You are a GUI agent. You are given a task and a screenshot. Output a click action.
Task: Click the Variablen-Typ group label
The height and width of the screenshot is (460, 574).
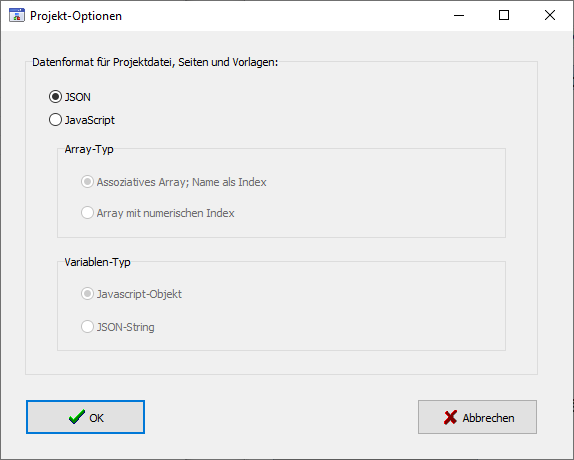tap(97, 262)
